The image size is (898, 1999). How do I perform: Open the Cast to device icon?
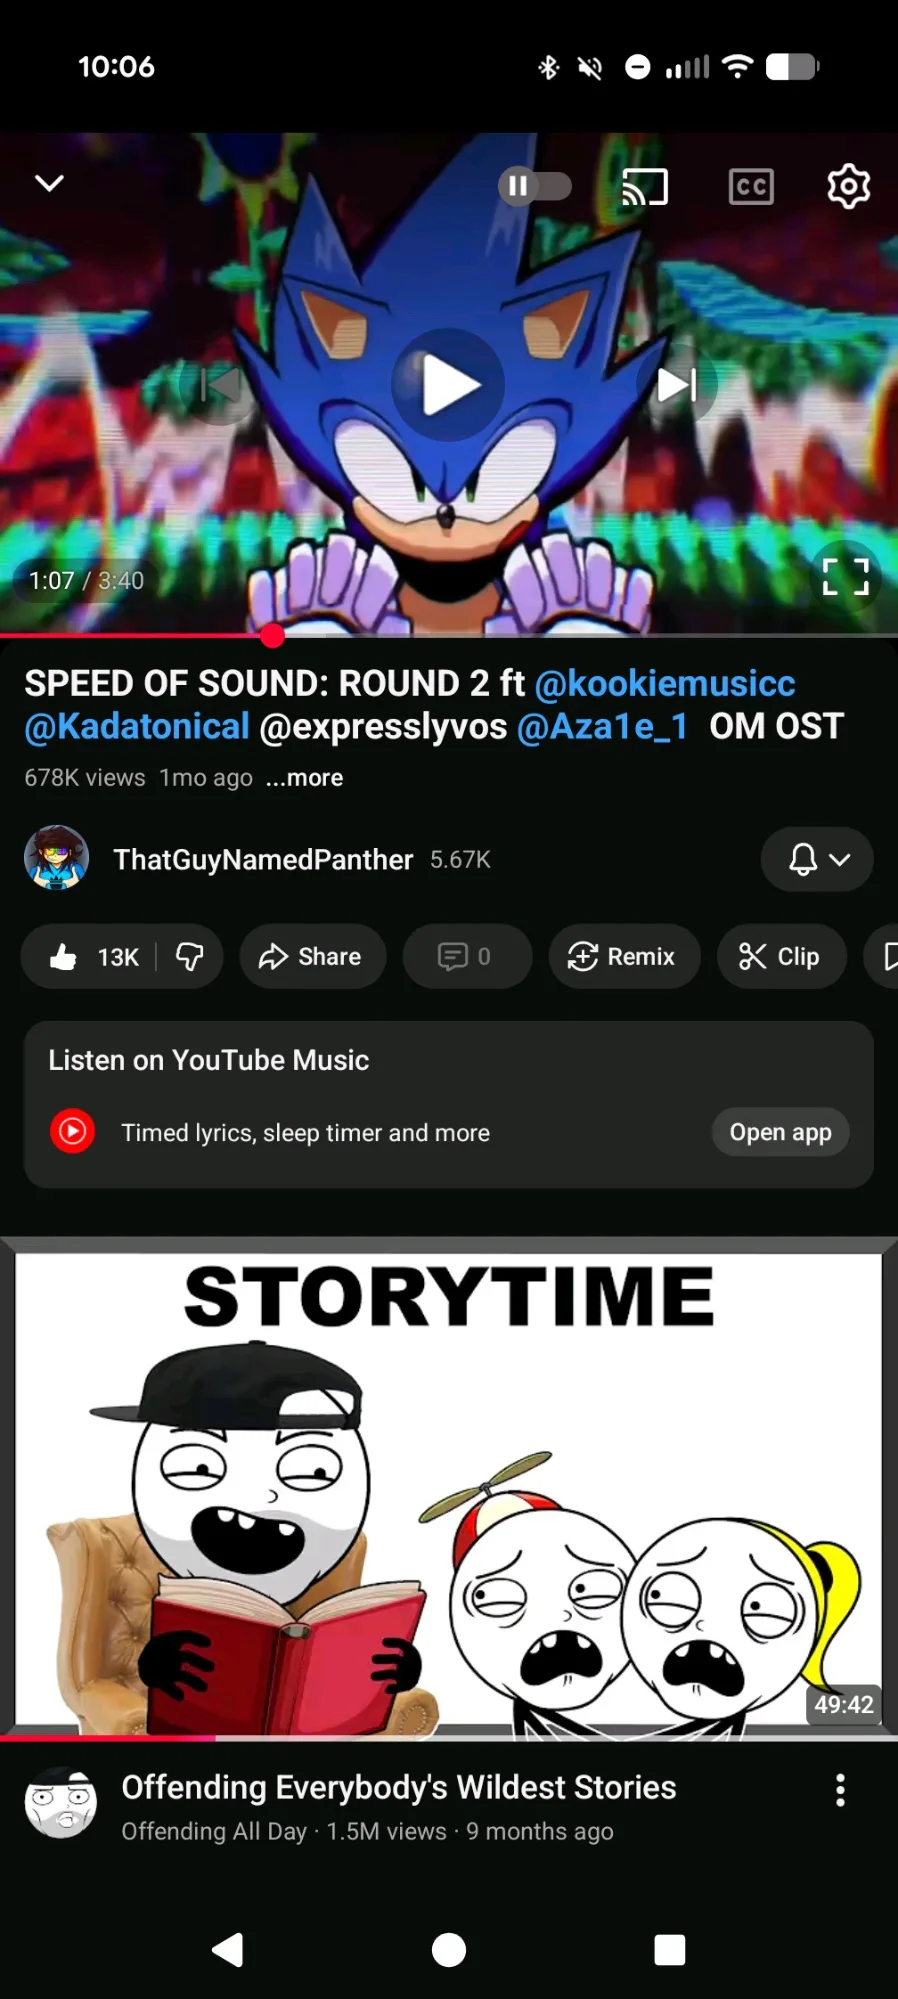tap(645, 186)
